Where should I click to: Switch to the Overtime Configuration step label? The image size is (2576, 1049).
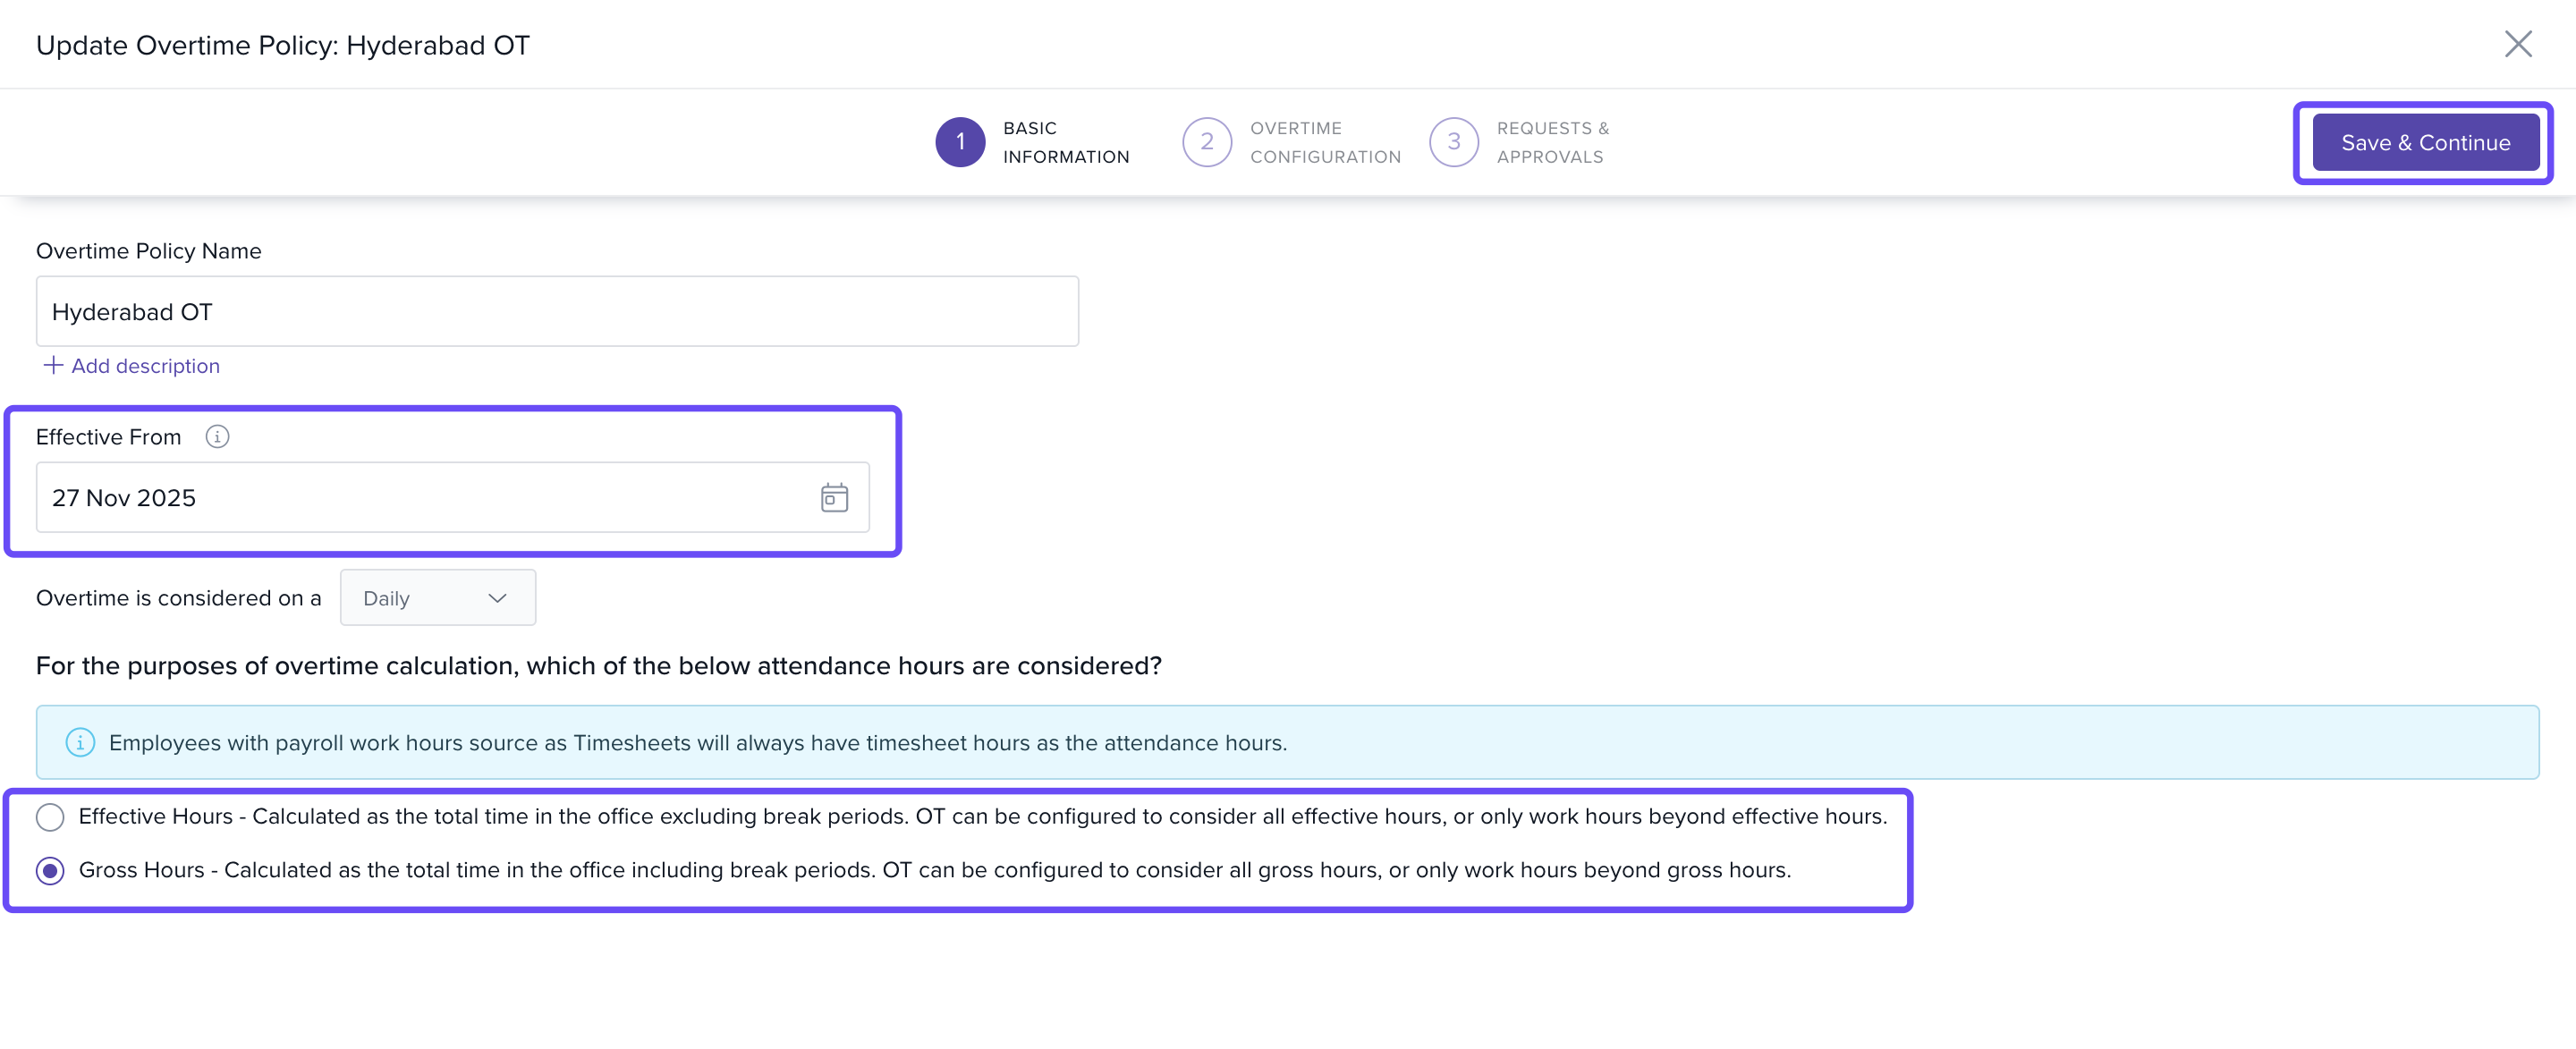(1324, 142)
